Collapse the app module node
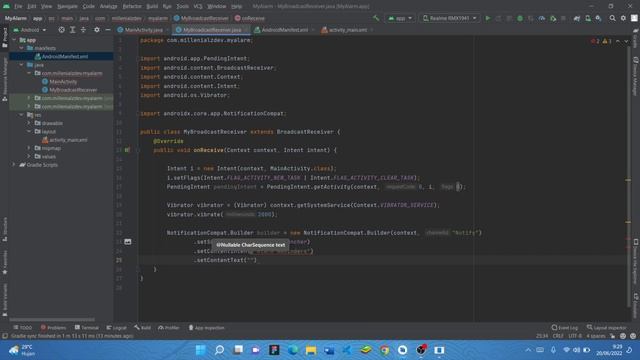 point(14,40)
